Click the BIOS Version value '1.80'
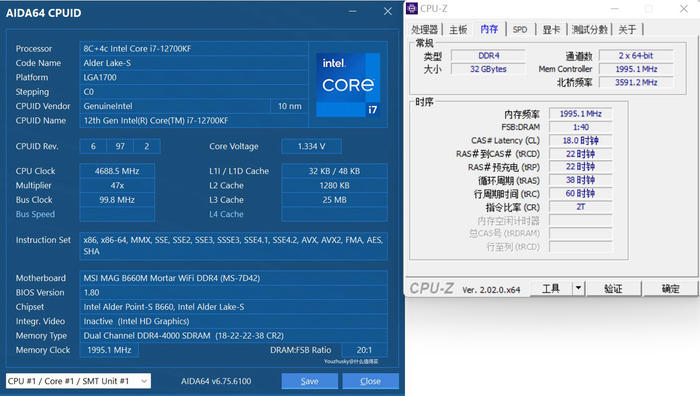This screenshot has height=396, width=700. (x=233, y=292)
